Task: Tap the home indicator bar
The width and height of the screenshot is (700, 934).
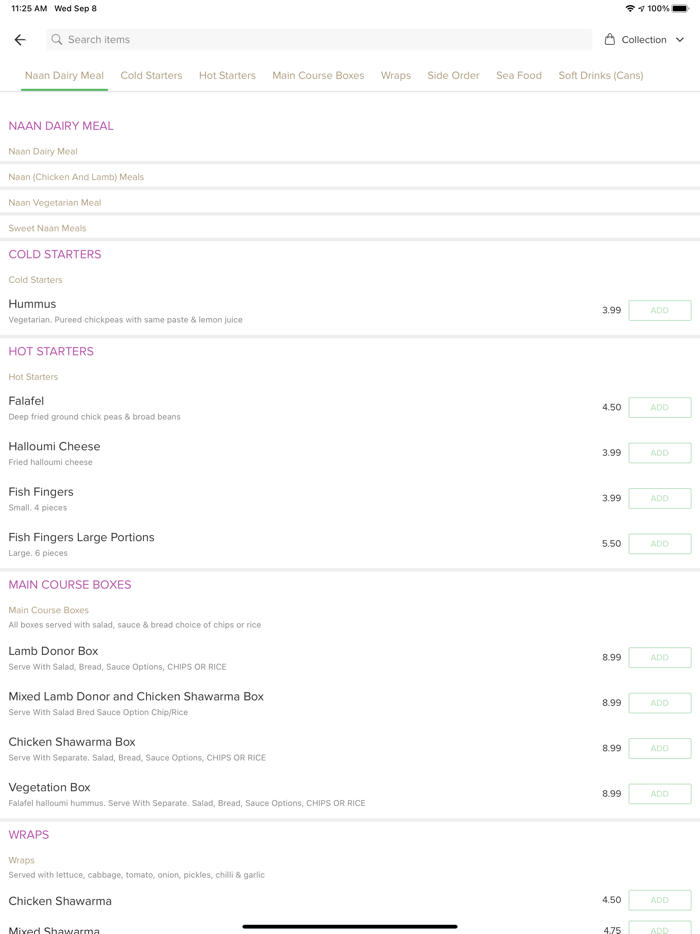Action: [350, 926]
